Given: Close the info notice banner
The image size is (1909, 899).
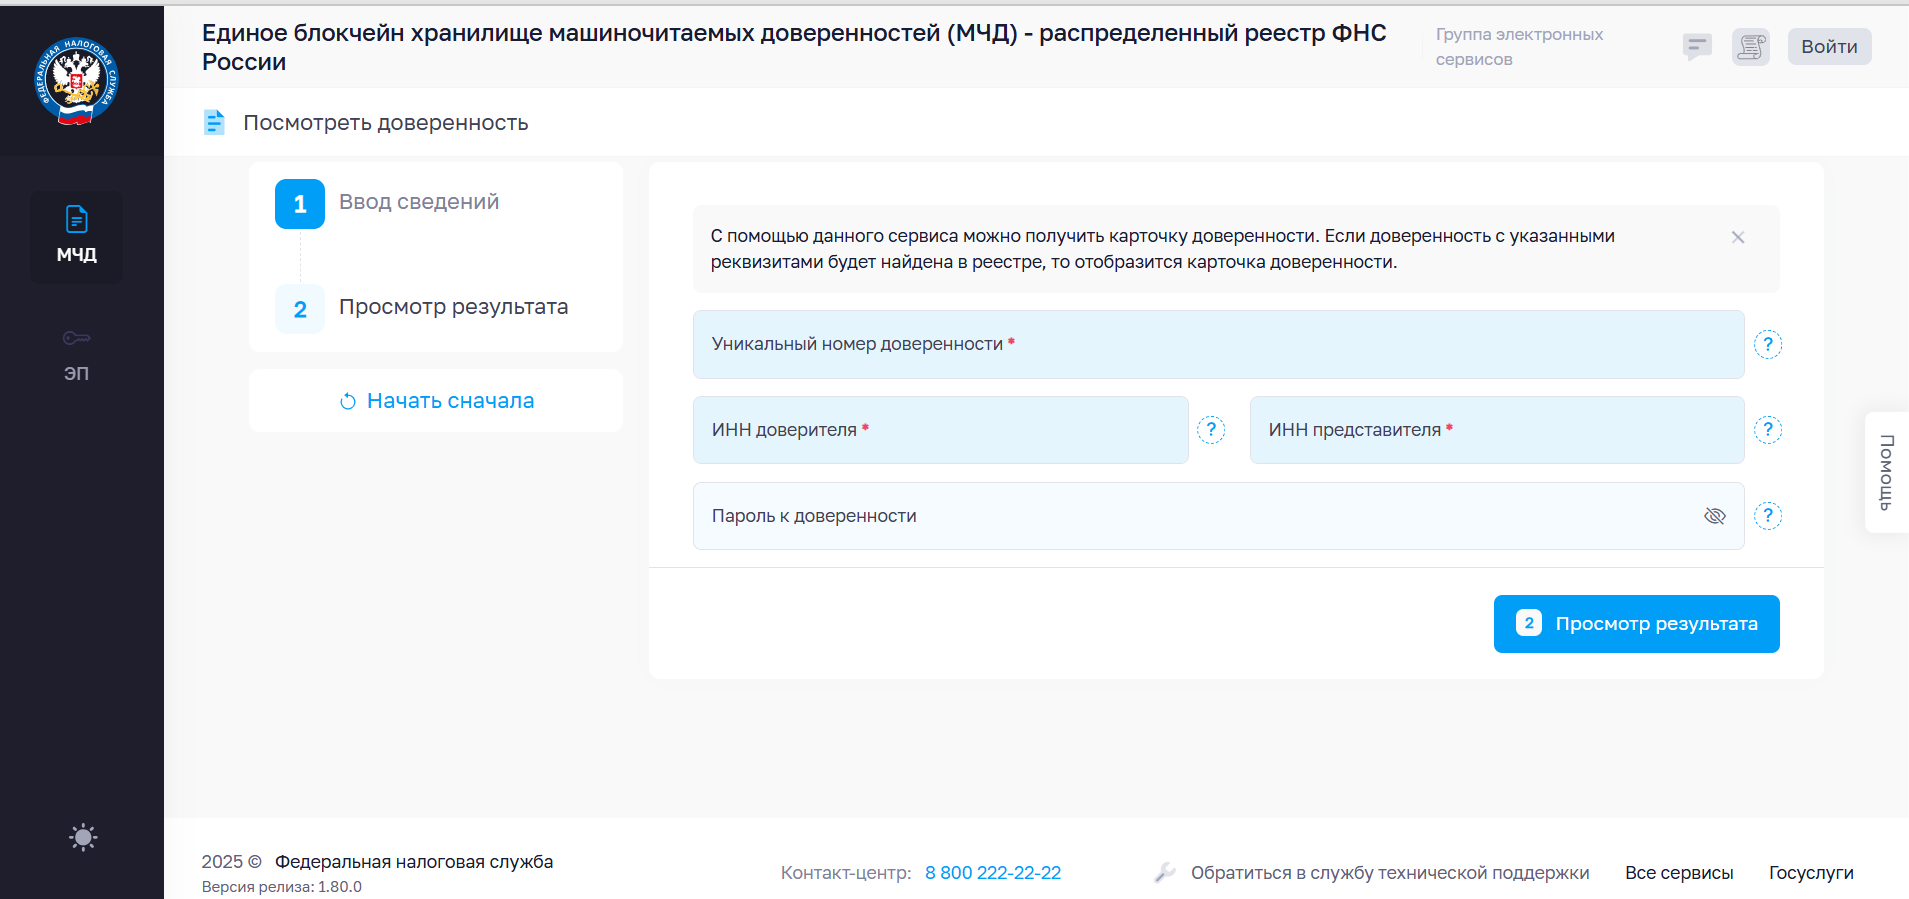Looking at the screenshot, I should tap(1738, 237).
